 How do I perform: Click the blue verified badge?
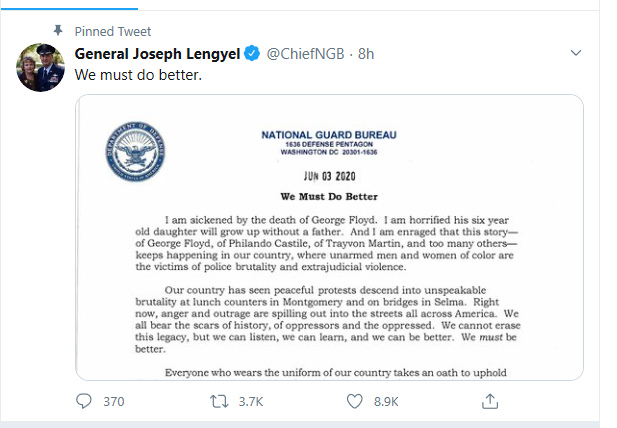click(x=254, y=54)
